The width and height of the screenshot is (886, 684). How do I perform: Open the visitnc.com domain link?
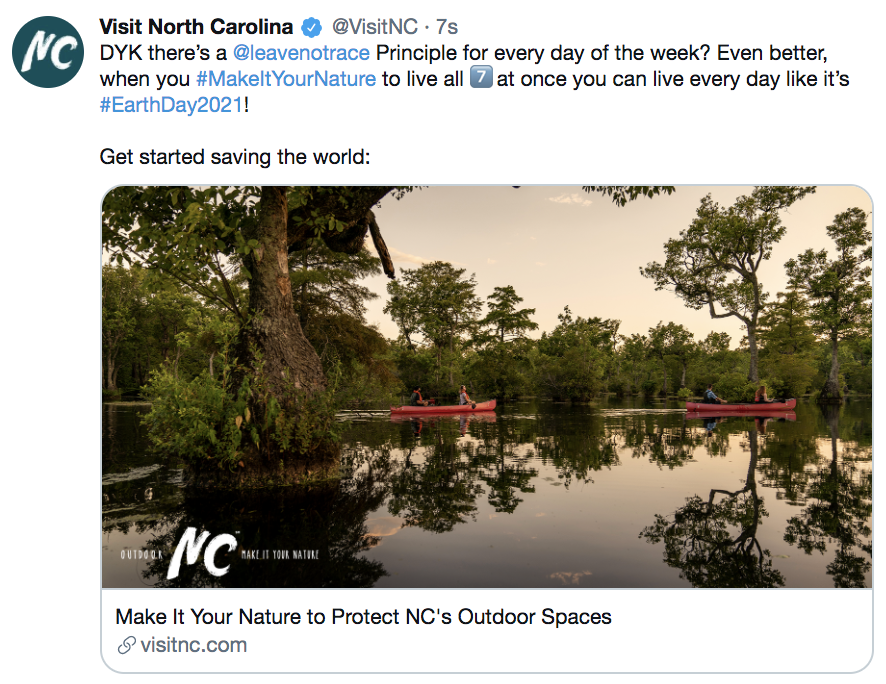[194, 645]
